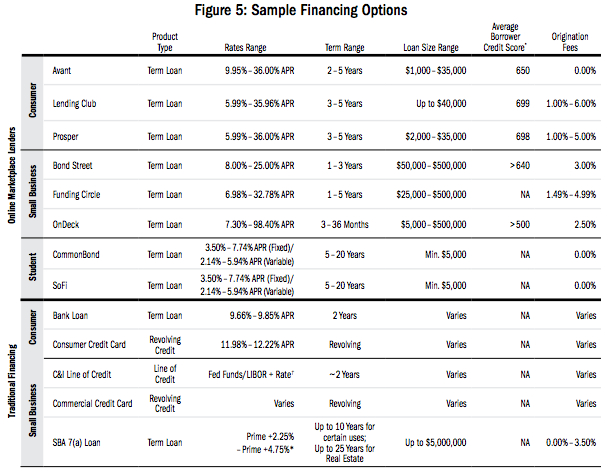Click the 'Rates Range' column header

pos(246,48)
